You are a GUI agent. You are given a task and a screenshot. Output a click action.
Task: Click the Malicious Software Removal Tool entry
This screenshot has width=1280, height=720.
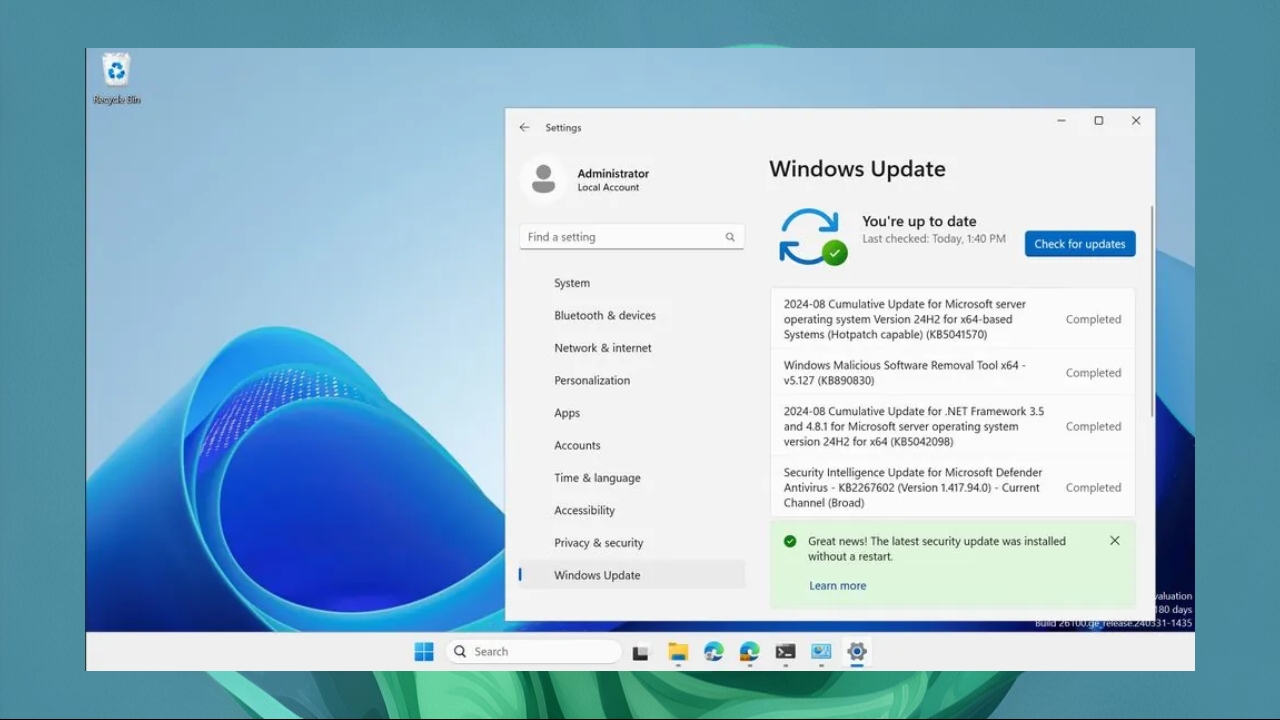(953, 373)
